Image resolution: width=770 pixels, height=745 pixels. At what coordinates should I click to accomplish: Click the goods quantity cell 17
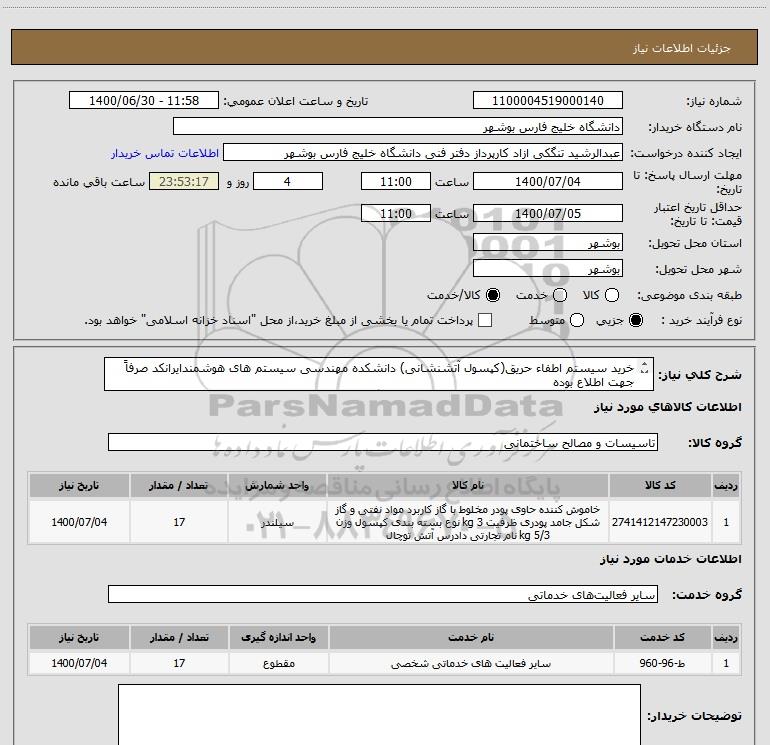click(x=179, y=522)
